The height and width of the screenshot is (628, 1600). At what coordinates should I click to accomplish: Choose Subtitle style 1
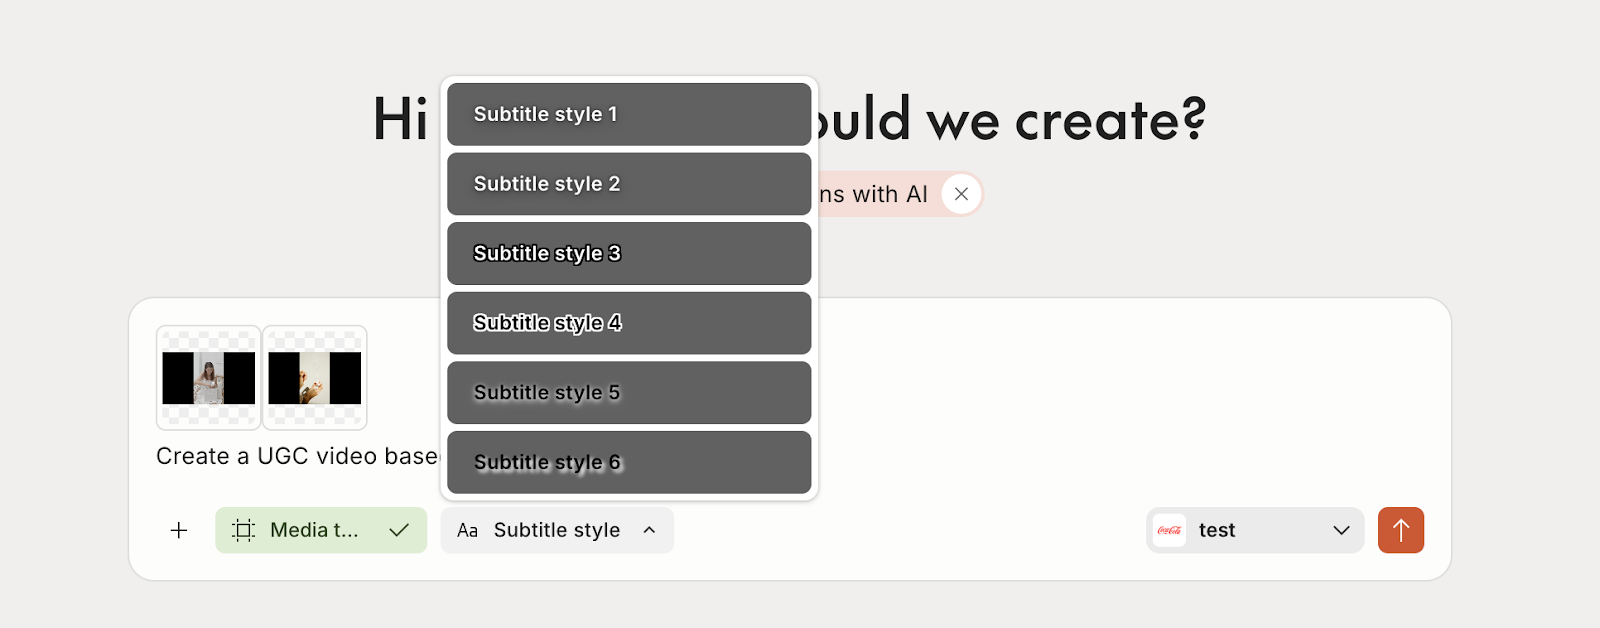(x=628, y=114)
